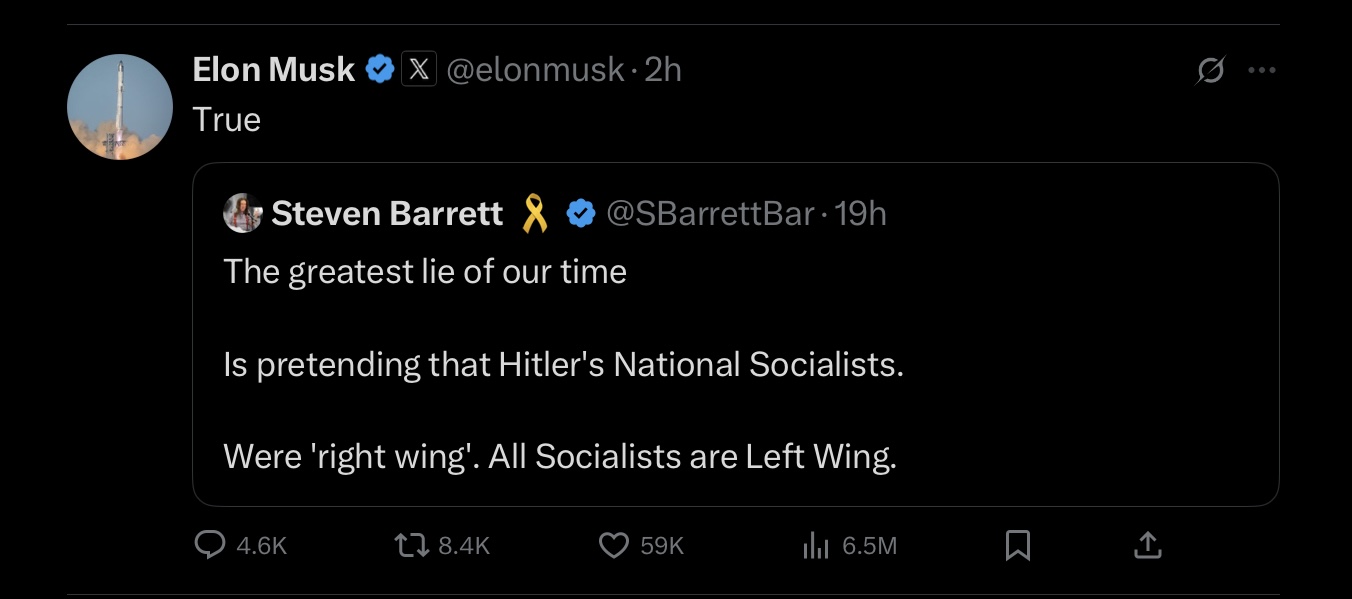Open Elon Musk's rocket profile picture
The height and width of the screenshot is (599, 1352).
120,107
